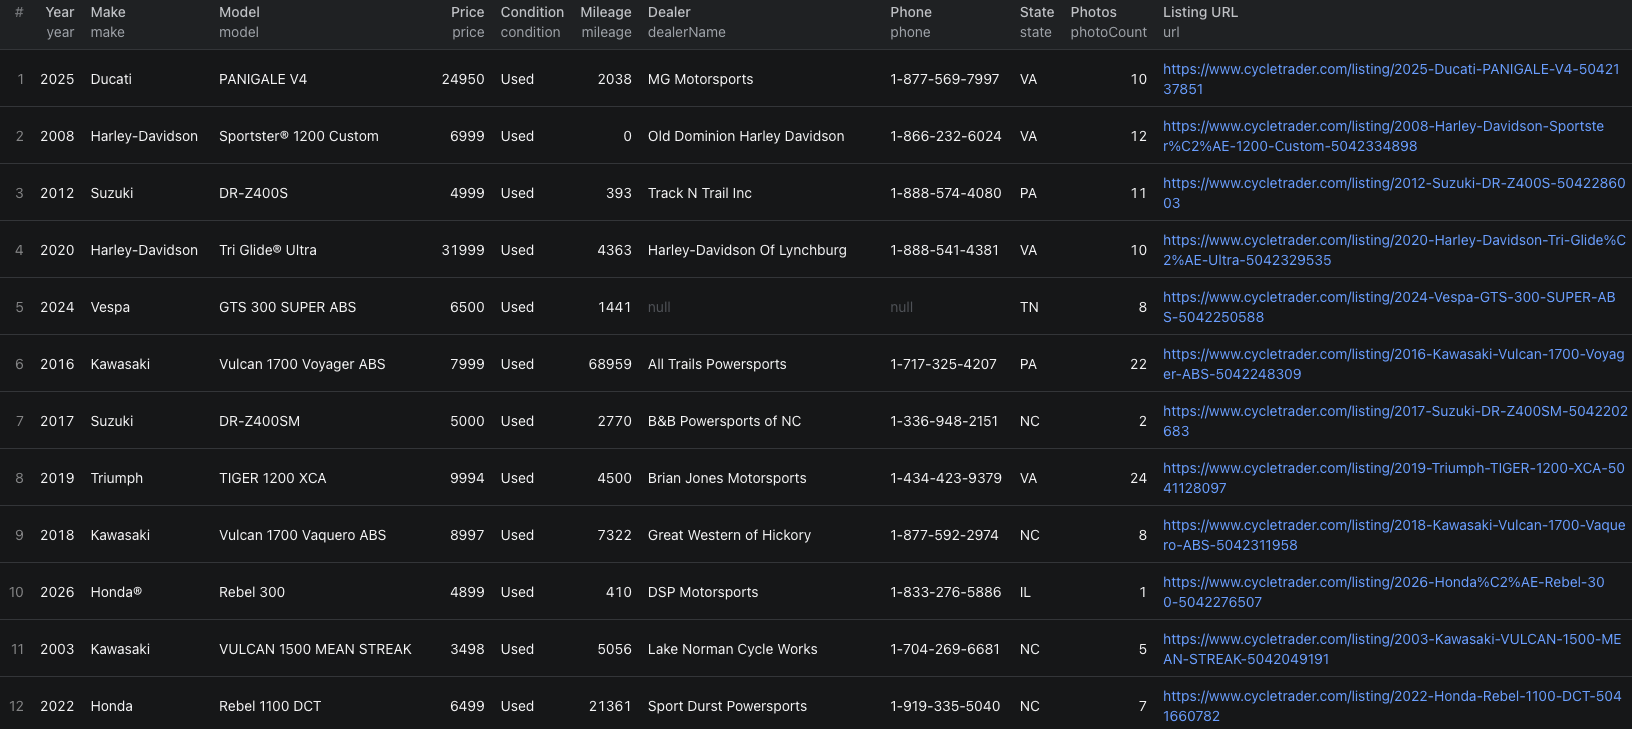This screenshot has width=1632, height=729.
Task: Select the Great Western of Hickory cell
Action: coord(729,535)
